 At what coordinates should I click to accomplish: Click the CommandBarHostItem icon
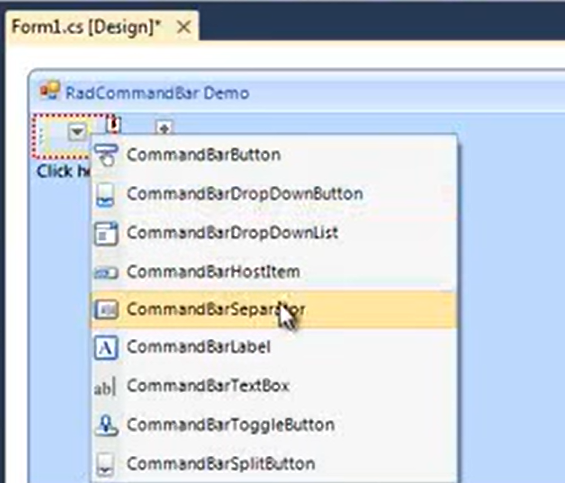tap(106, 273)
